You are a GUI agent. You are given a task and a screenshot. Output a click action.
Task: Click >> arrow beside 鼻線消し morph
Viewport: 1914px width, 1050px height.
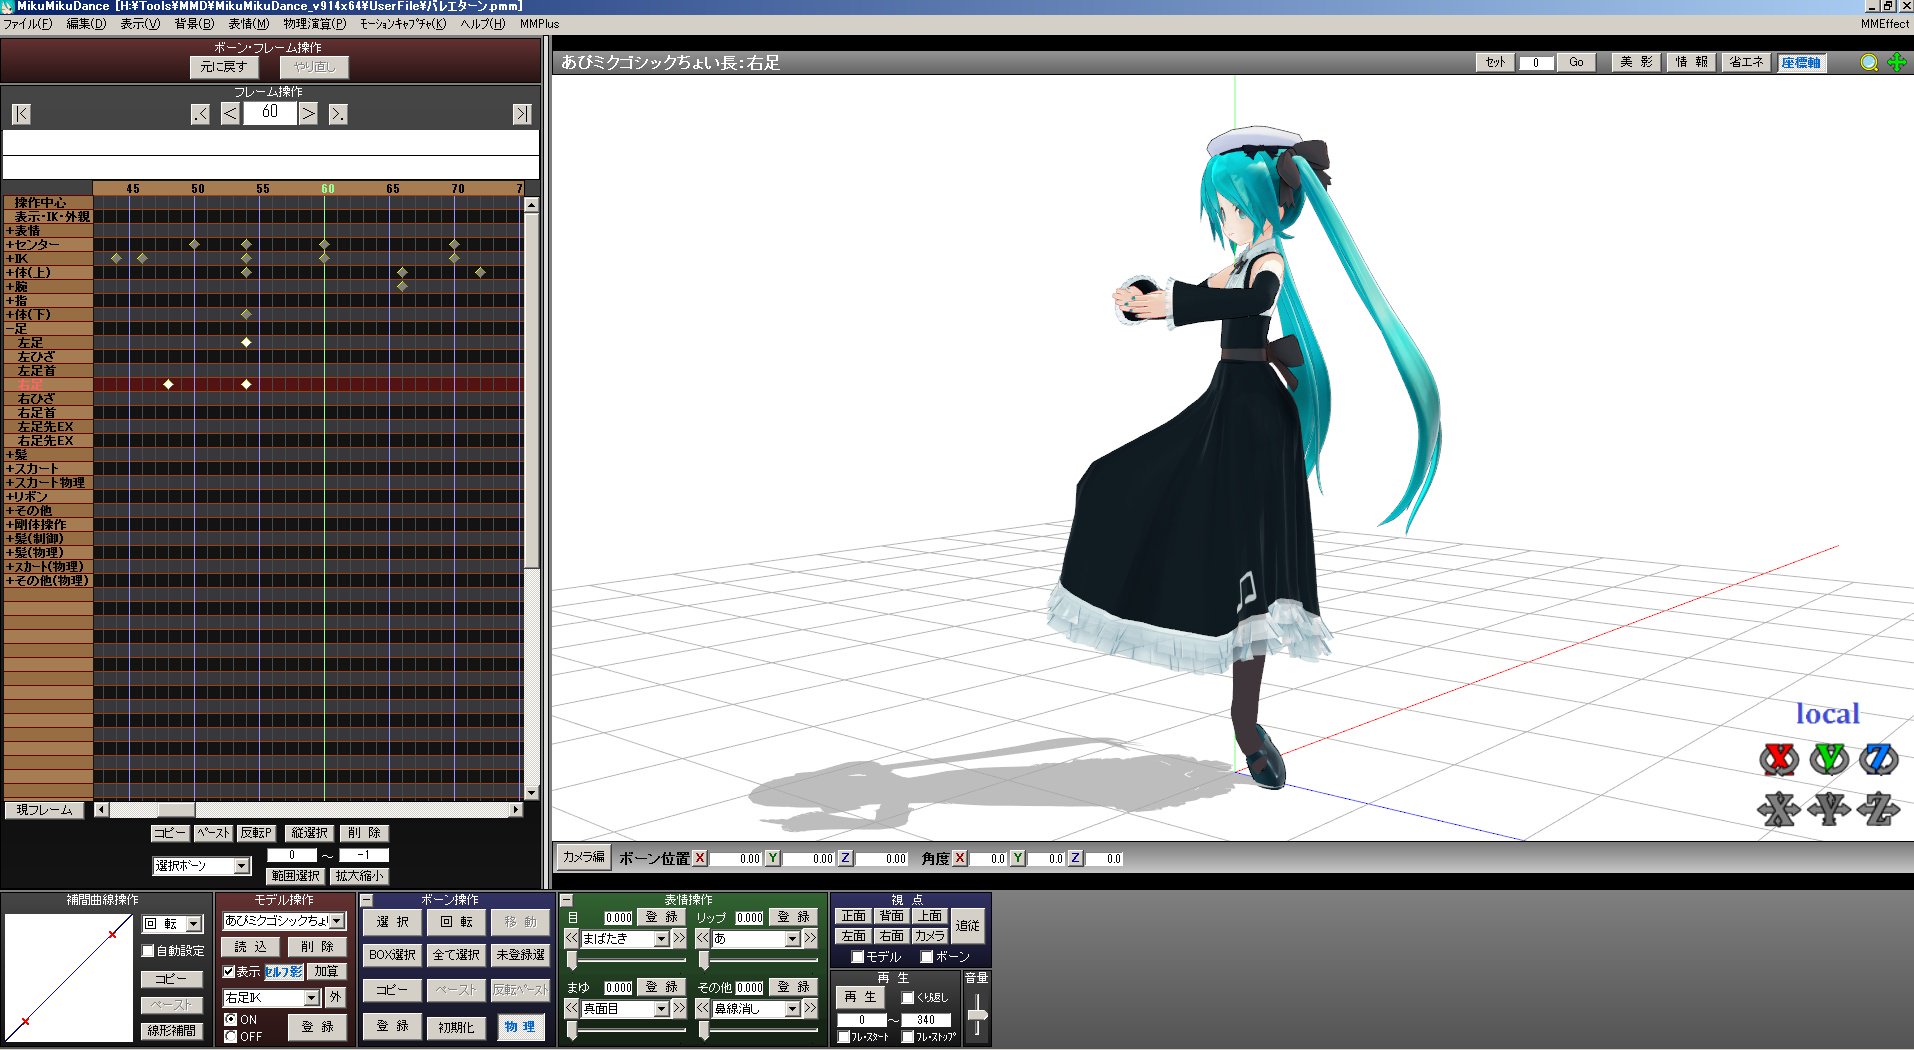pyautogui.click(x=810, y=1008)
